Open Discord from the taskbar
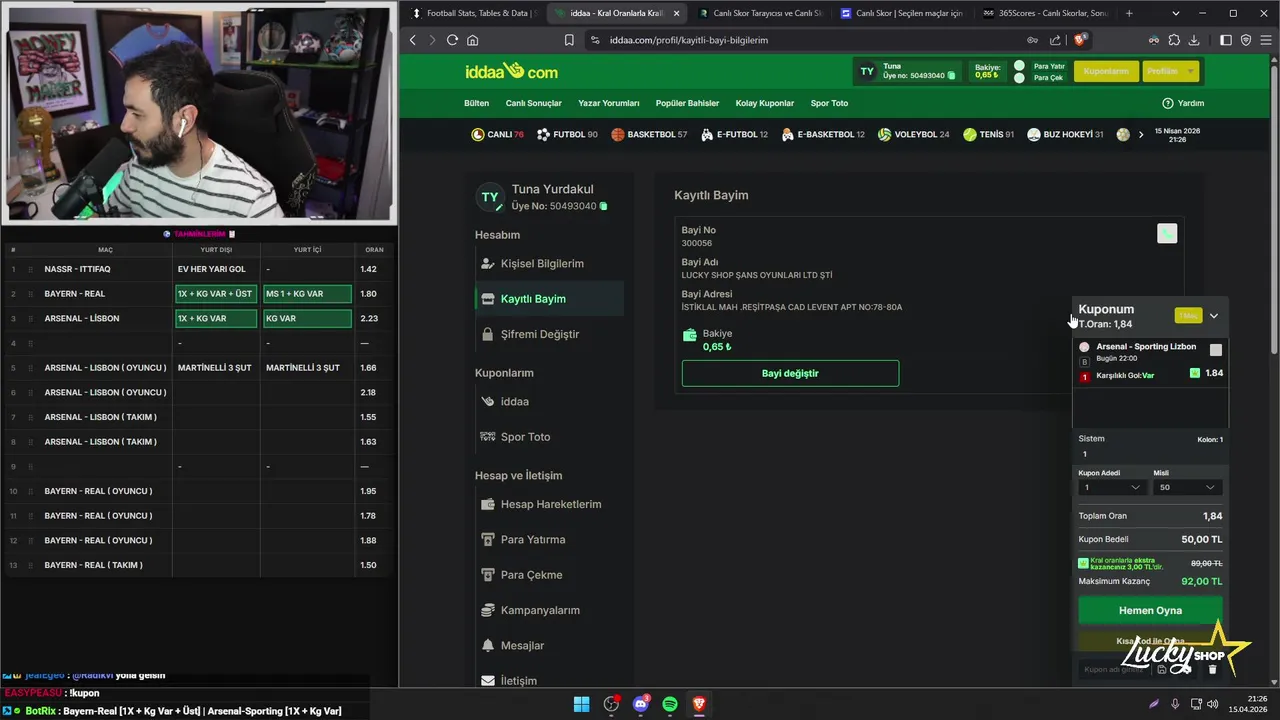This screenshot has height=720, width=1280. 641,704
